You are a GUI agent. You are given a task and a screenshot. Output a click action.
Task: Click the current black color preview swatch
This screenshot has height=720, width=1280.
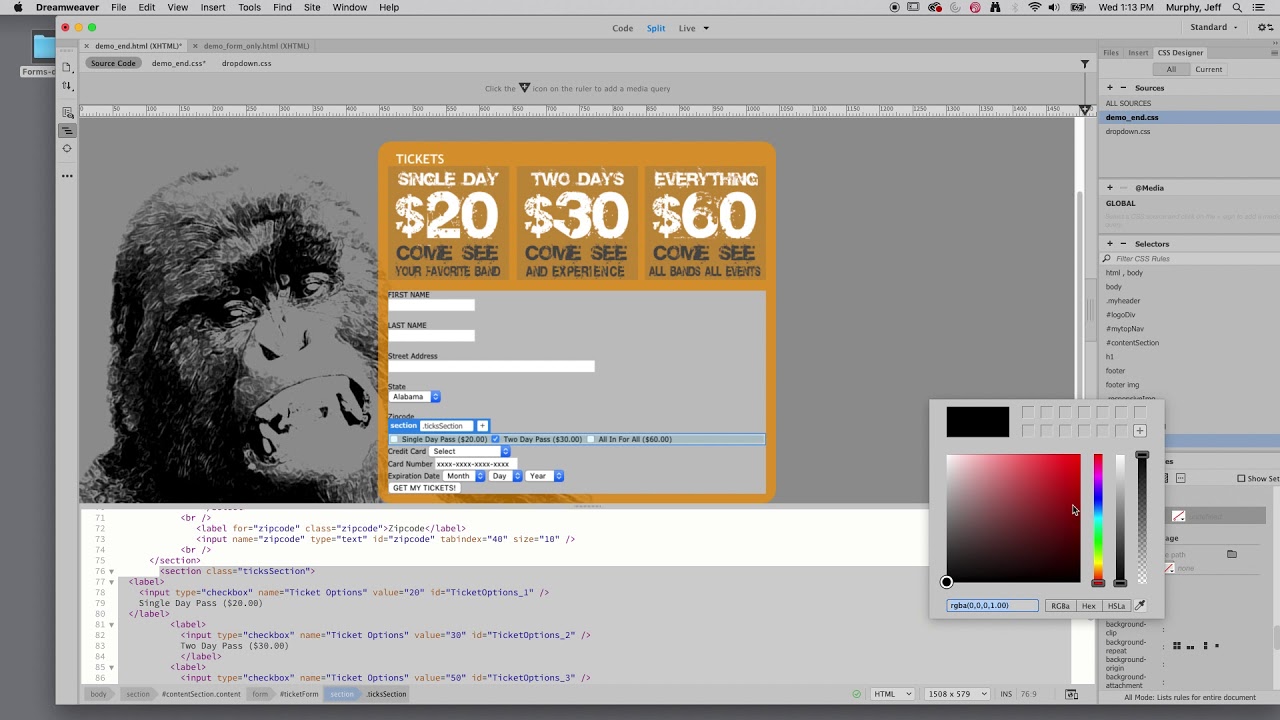click(x=978, y=422)
